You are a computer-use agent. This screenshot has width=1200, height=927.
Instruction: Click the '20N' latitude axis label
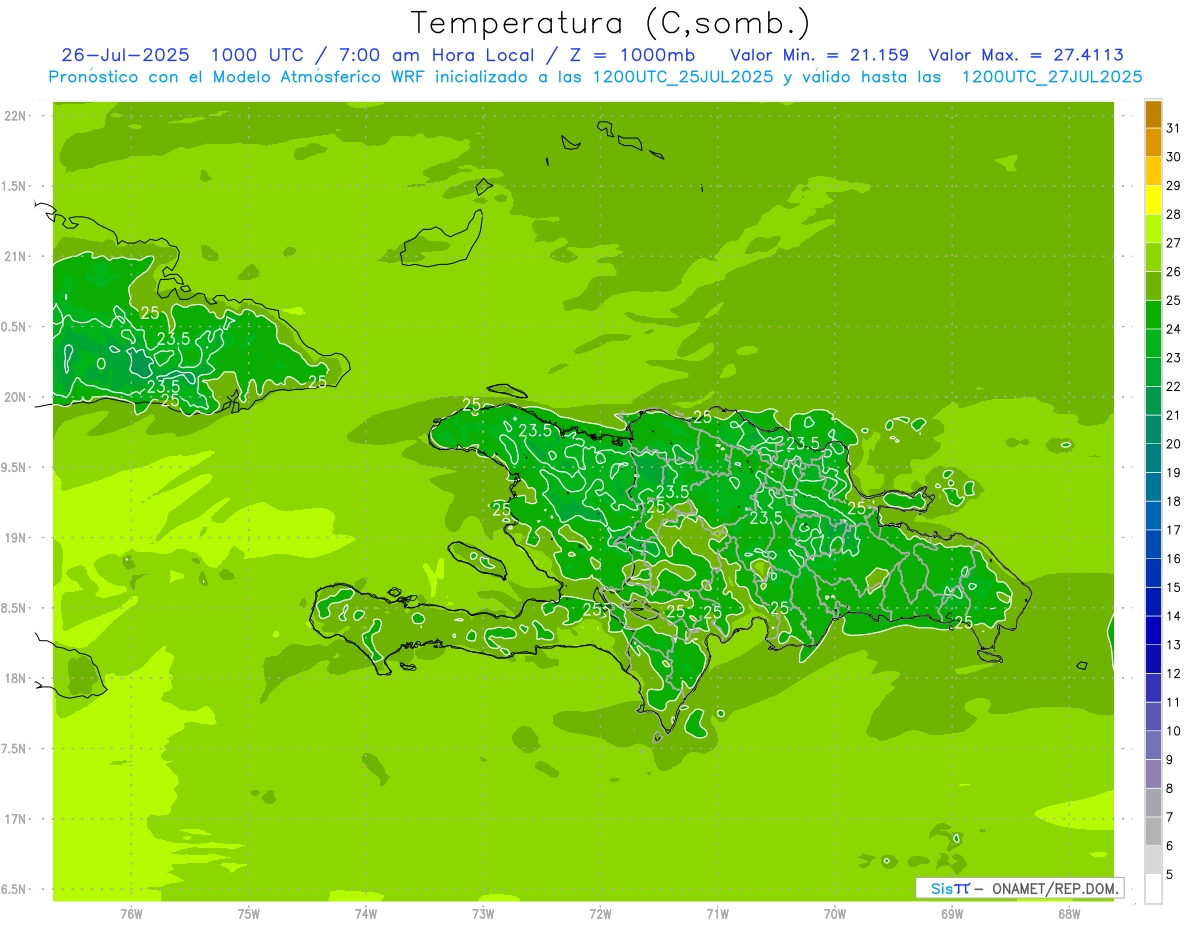(x=16, y=397)
